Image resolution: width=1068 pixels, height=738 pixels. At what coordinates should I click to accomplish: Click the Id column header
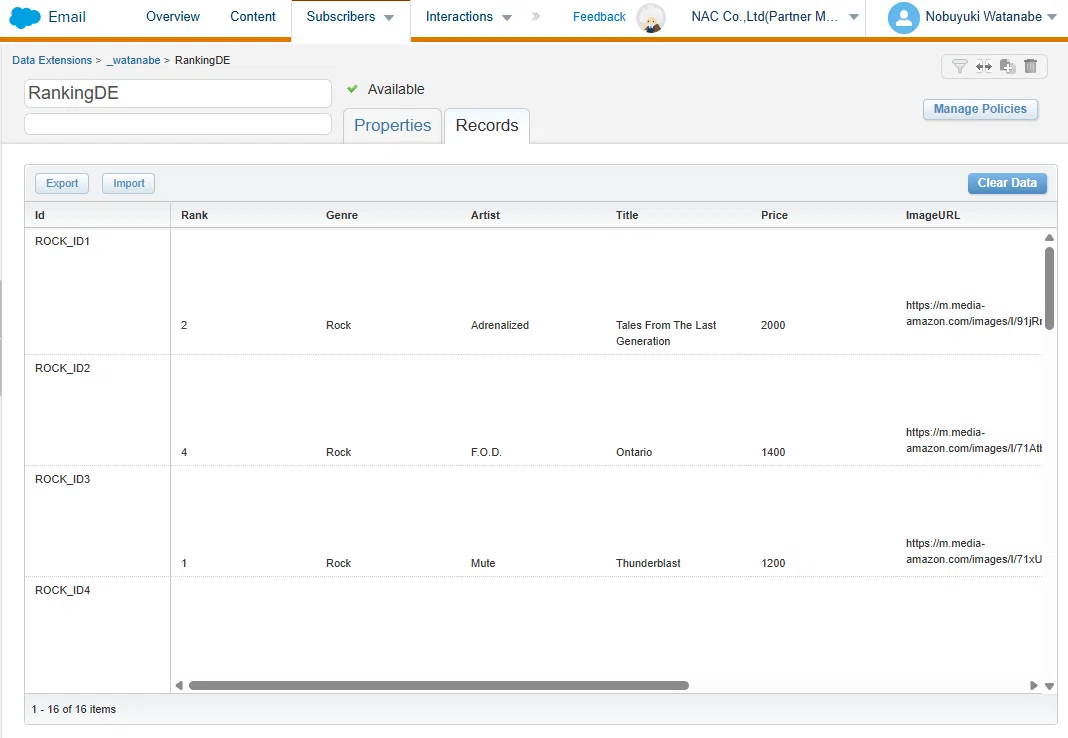[97, 215]
